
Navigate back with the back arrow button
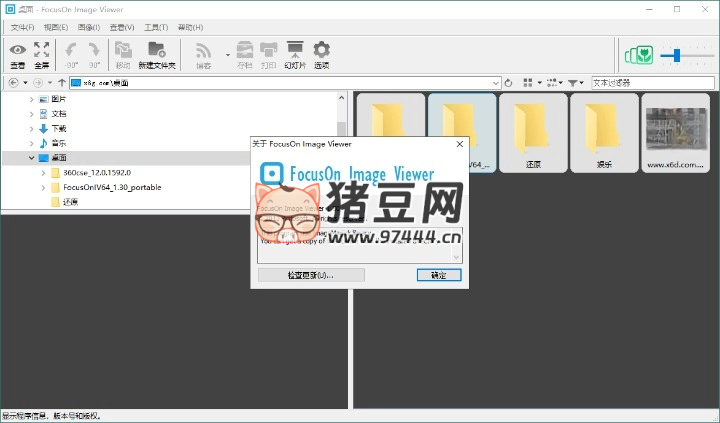coord(13,83)
